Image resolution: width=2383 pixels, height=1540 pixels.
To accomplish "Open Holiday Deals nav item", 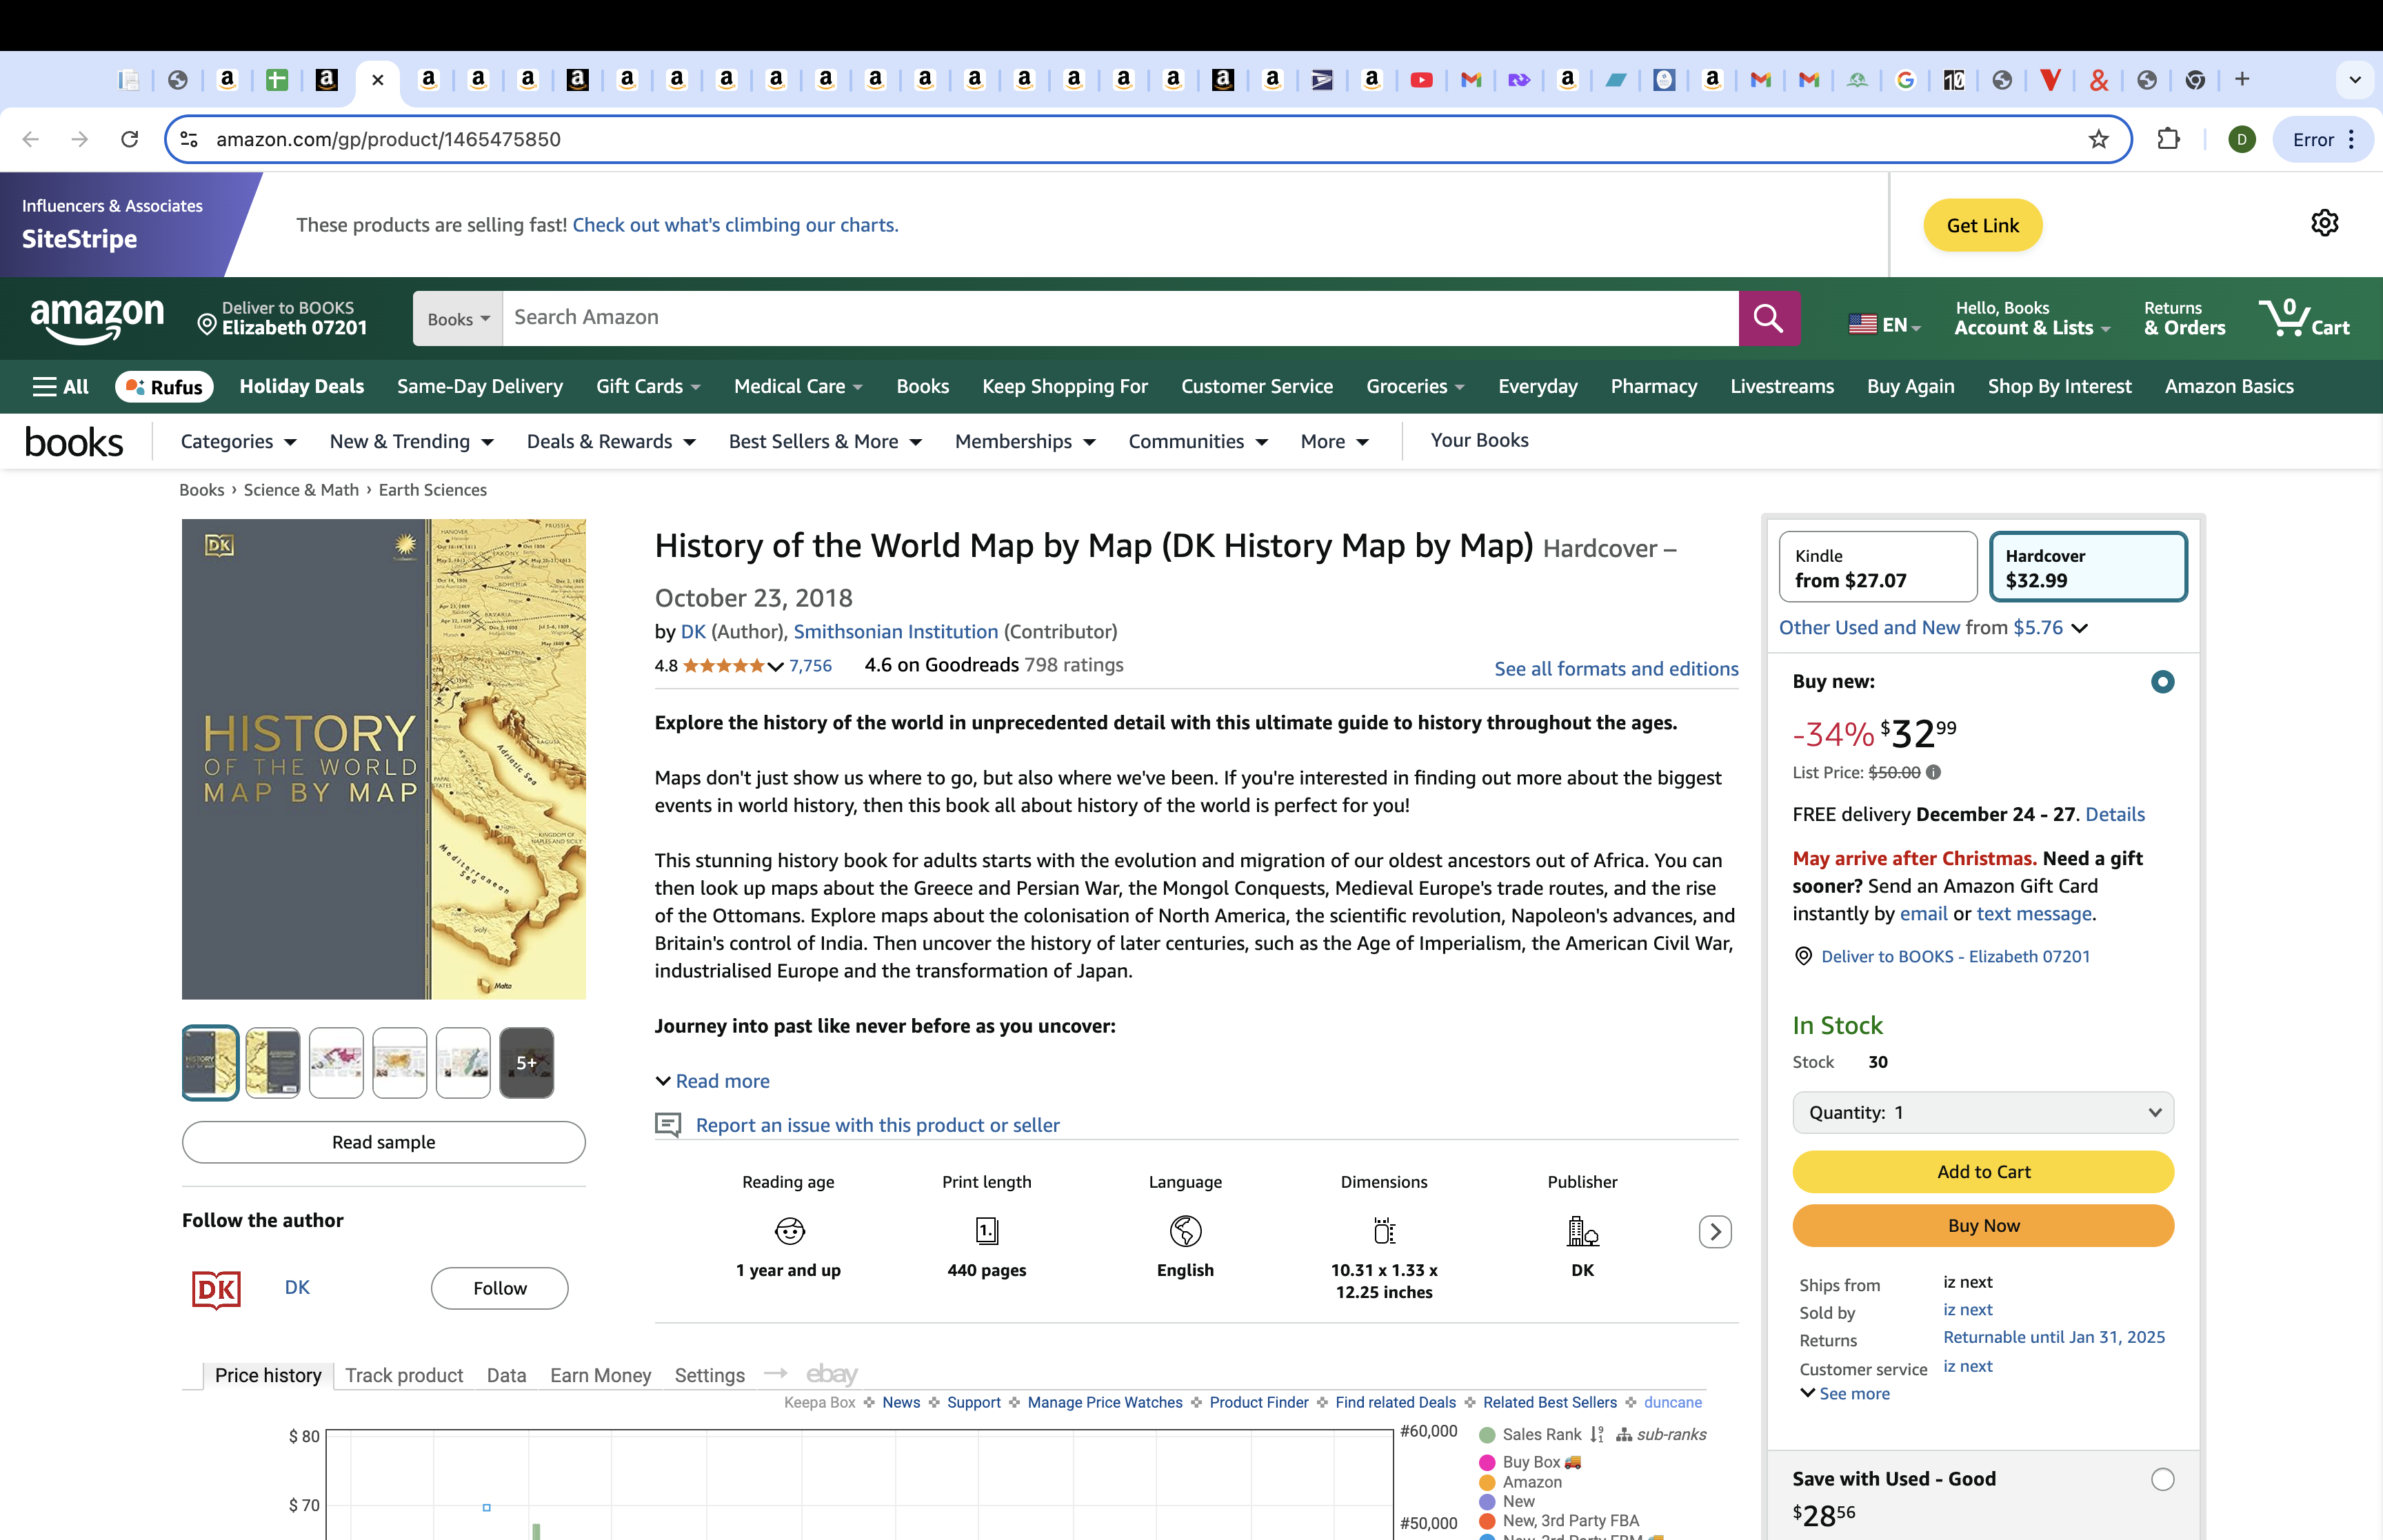I will 301,386.
